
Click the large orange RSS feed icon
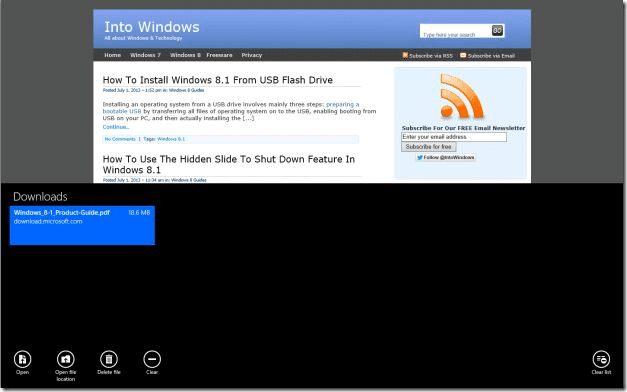point(462,96)
